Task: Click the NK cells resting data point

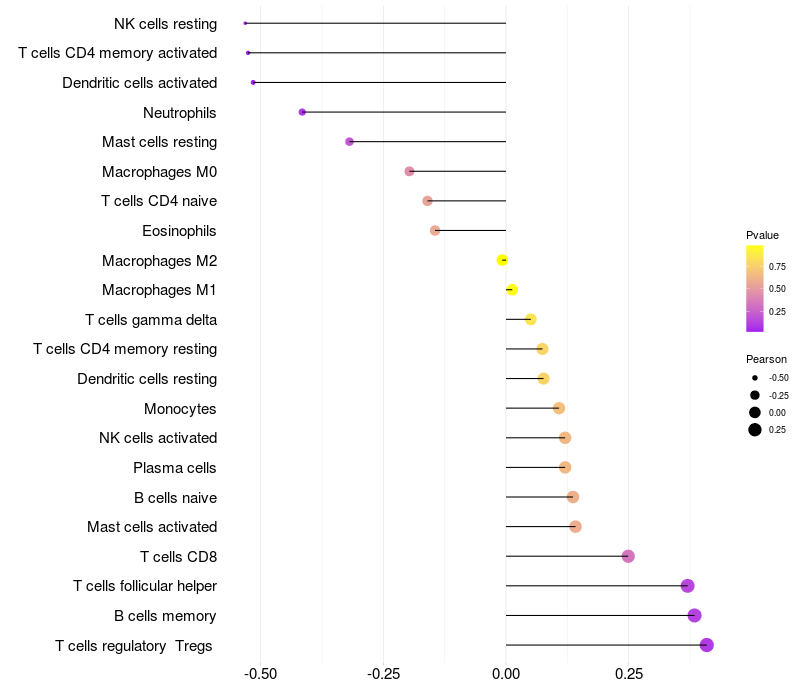Action: [245, 23]
